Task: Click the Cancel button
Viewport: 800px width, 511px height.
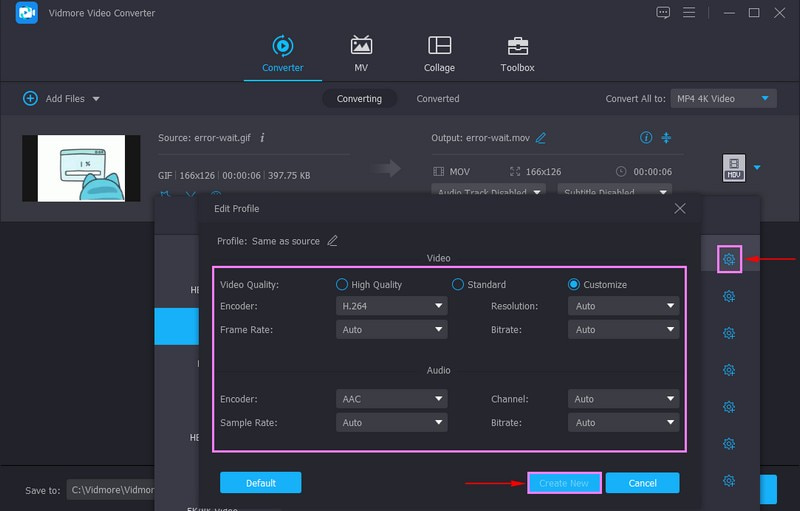Action: point(642,483)
